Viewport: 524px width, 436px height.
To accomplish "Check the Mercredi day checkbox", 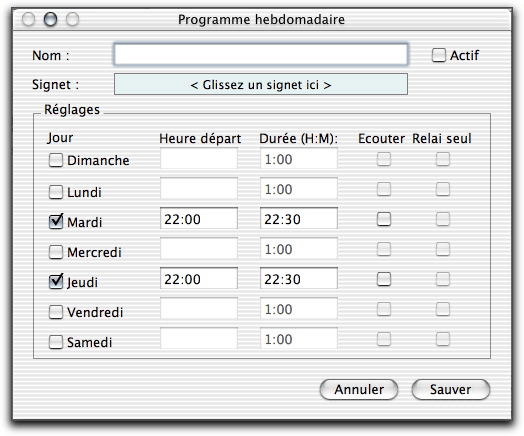I will pyautogui.click(x=56, y=252).
